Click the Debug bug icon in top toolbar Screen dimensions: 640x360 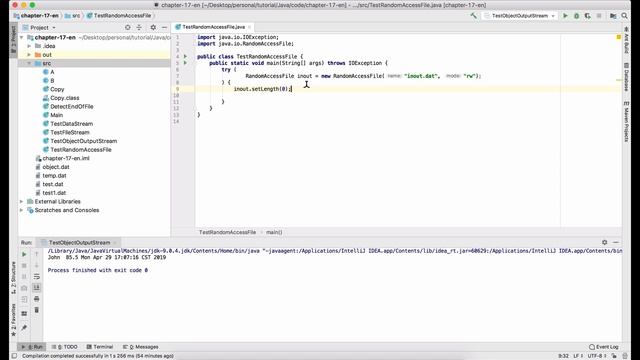point(576,16)
